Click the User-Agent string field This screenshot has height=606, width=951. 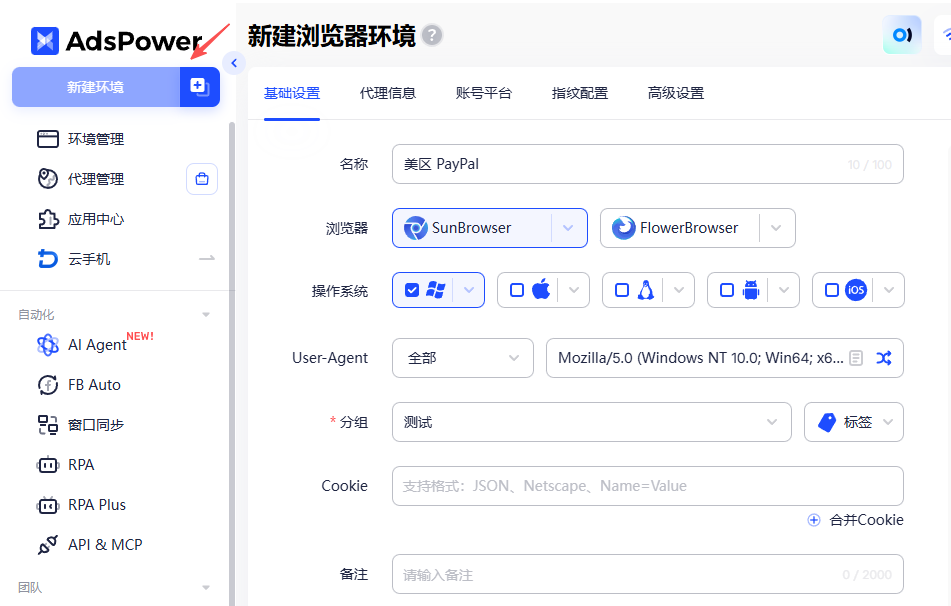coord(725,358)
